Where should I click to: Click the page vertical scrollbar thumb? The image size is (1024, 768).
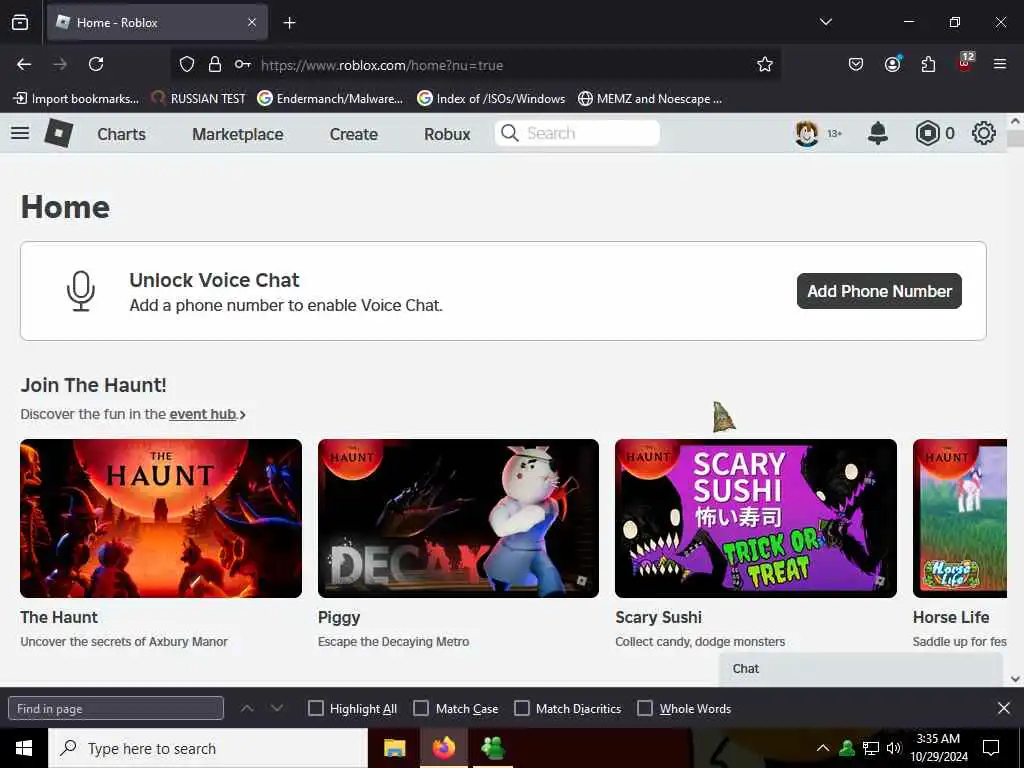click(1016, 138)
